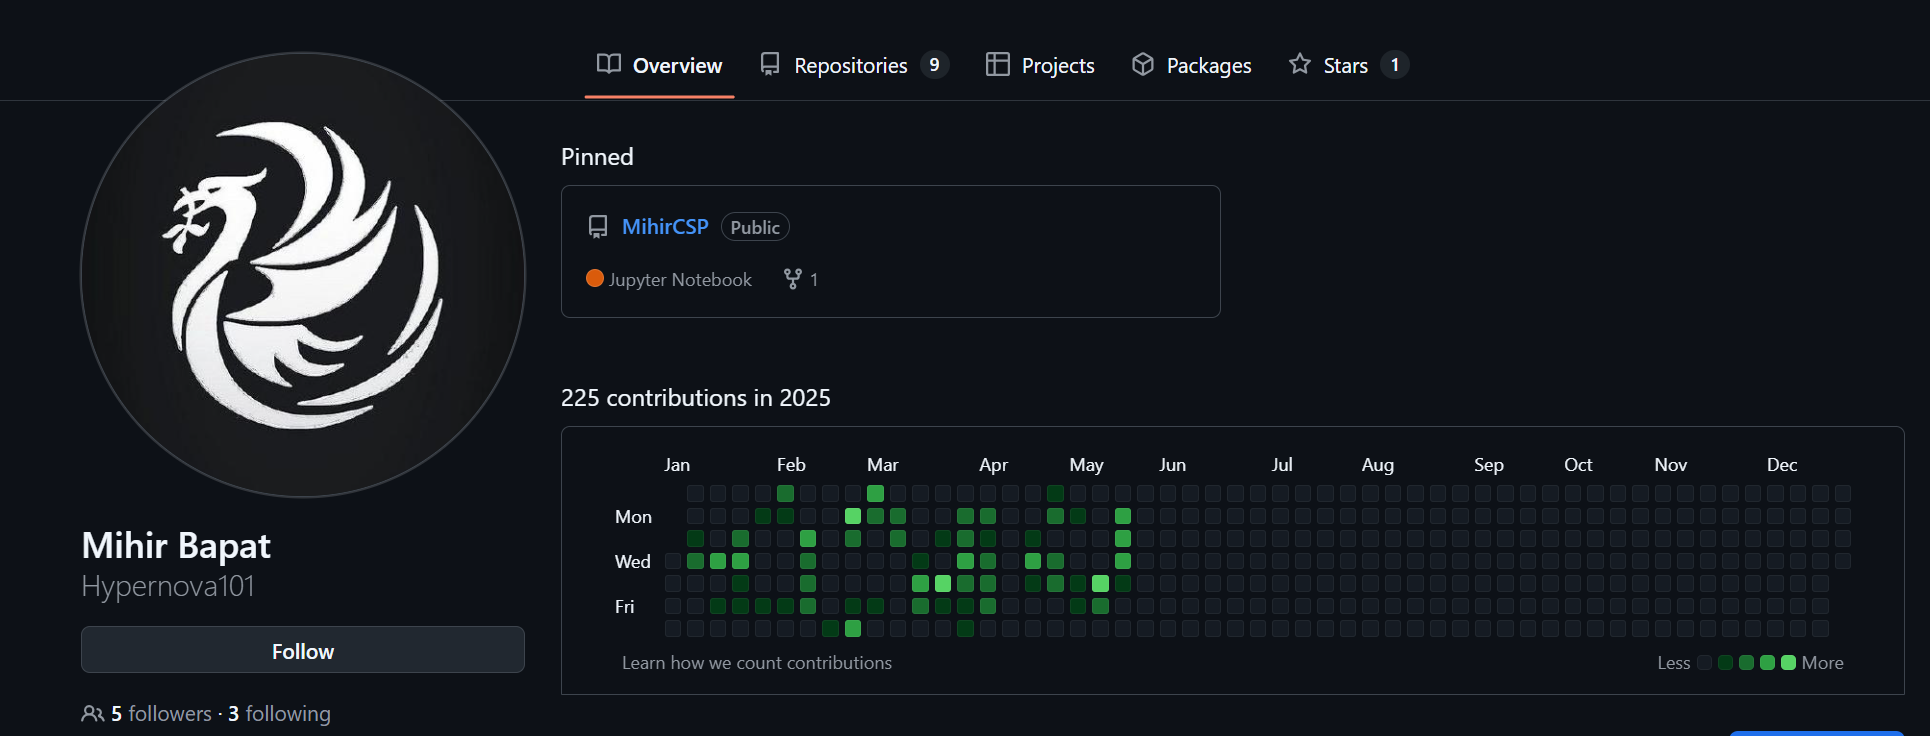Click the Public label on MihirCSP

[755, 227]
